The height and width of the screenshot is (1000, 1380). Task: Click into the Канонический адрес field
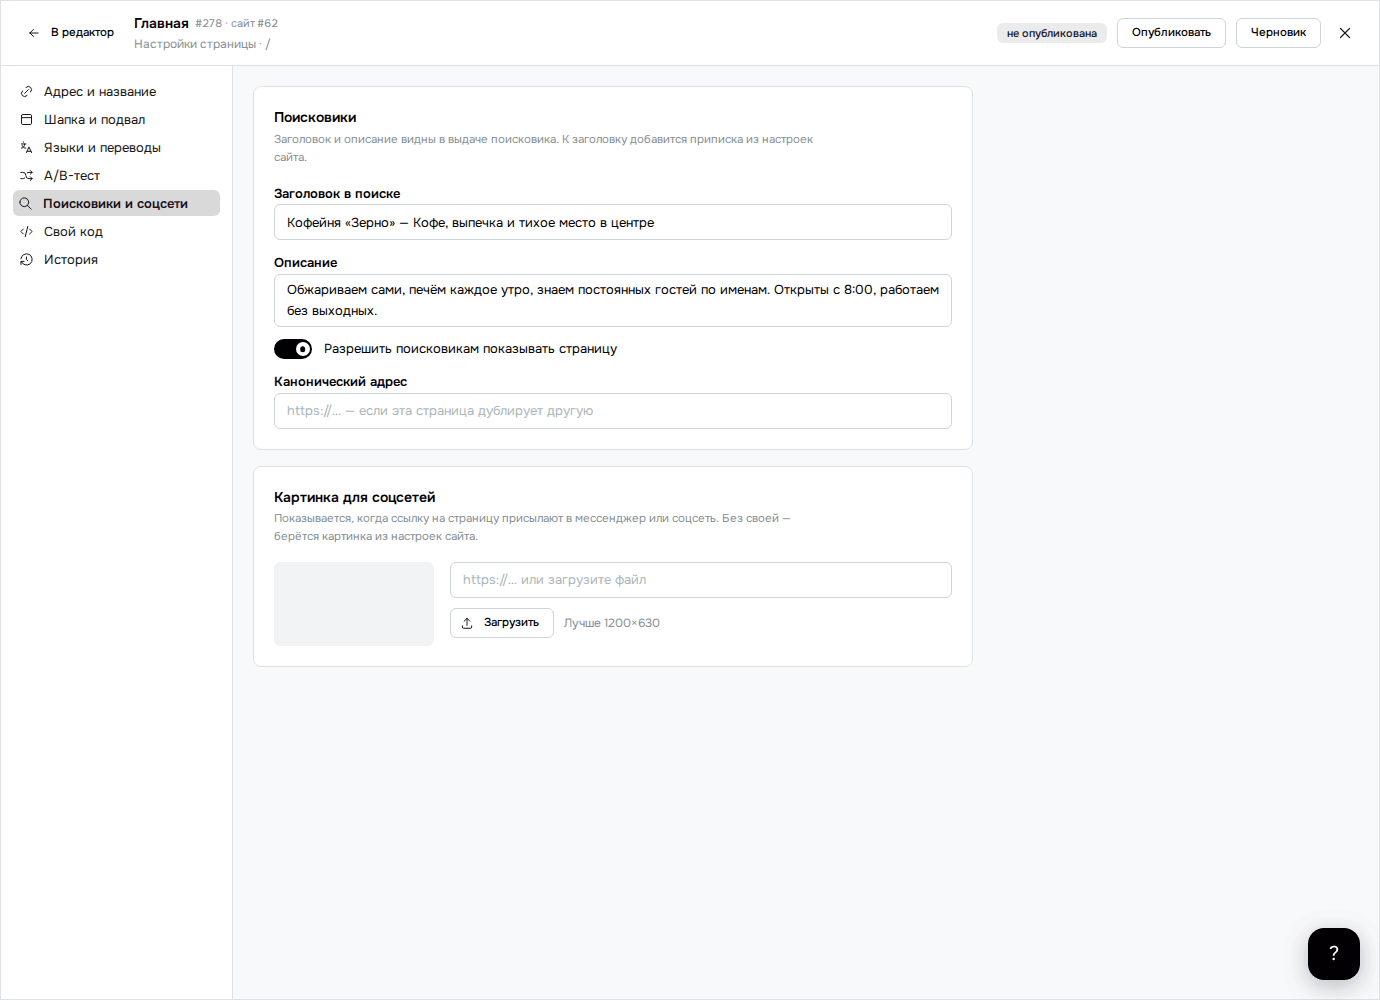coord(613,411)
